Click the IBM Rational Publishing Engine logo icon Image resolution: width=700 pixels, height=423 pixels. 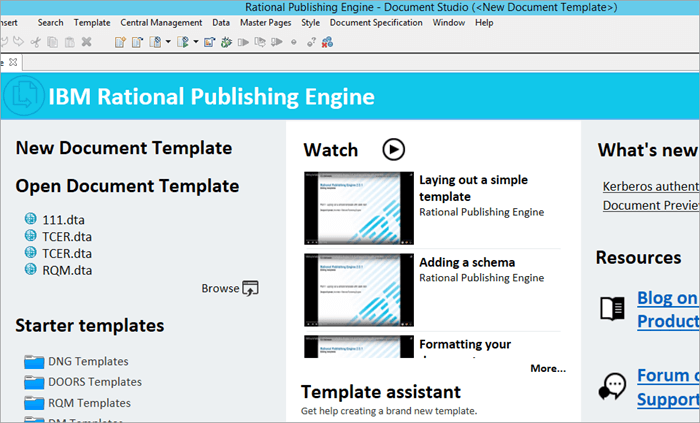point(23,96)
